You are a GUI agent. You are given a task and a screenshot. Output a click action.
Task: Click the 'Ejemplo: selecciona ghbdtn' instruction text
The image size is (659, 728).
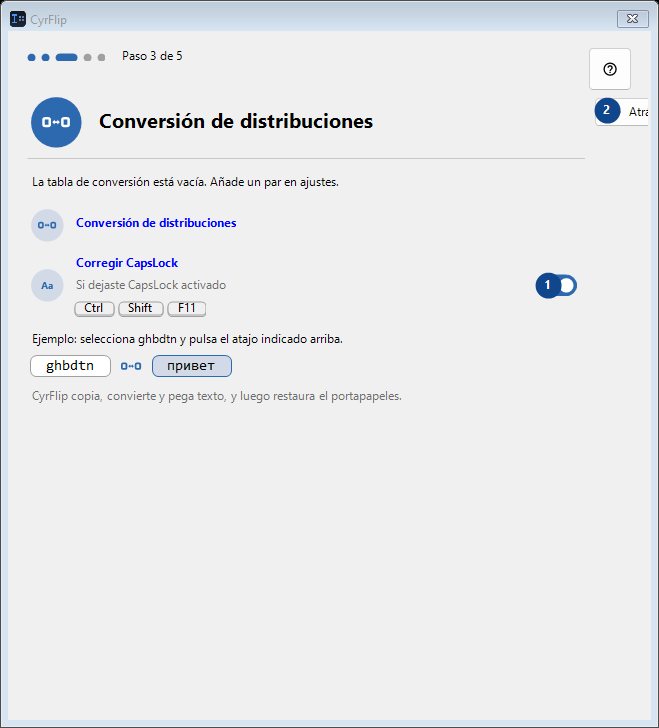[187, 339]
